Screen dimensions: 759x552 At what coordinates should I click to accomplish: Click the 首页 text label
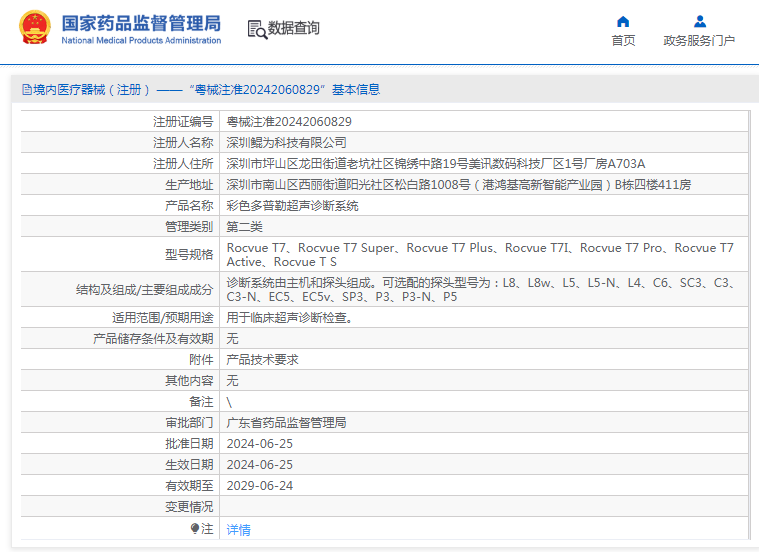point(623,41)
